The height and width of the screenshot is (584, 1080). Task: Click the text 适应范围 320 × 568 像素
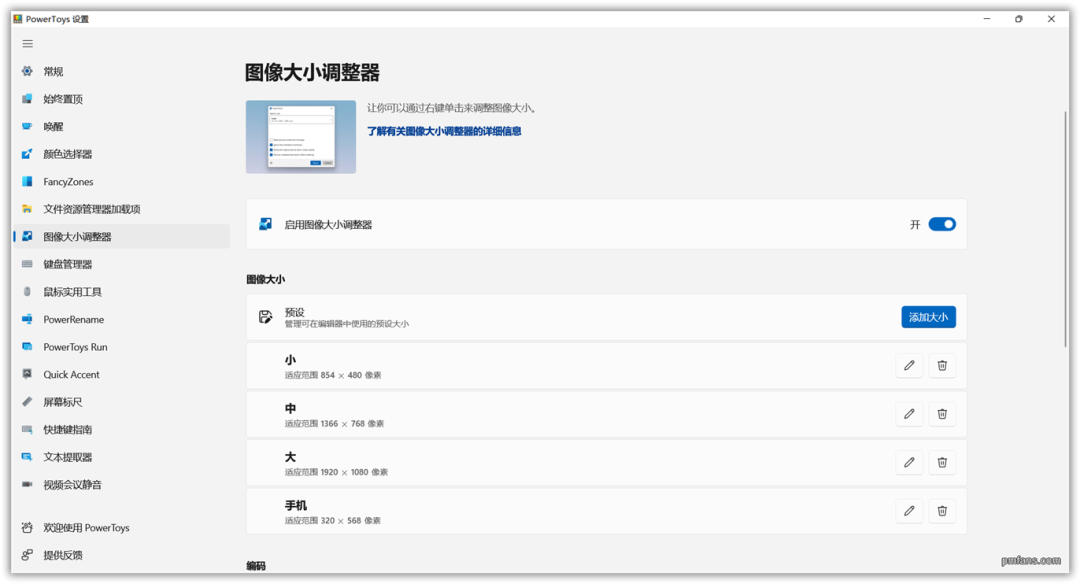click(333, 521)
